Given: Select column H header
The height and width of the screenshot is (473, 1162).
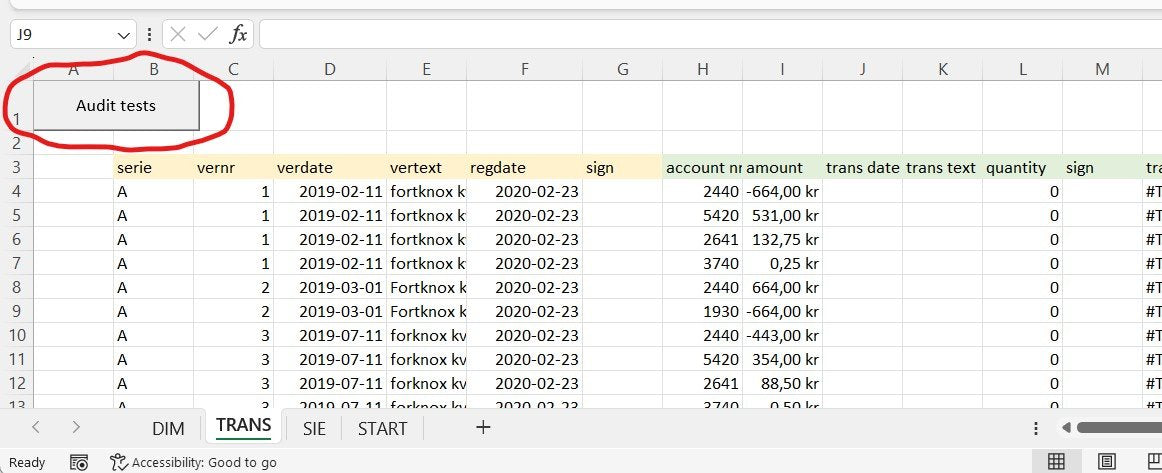Looking at the screenshot, I should (702, 69).
